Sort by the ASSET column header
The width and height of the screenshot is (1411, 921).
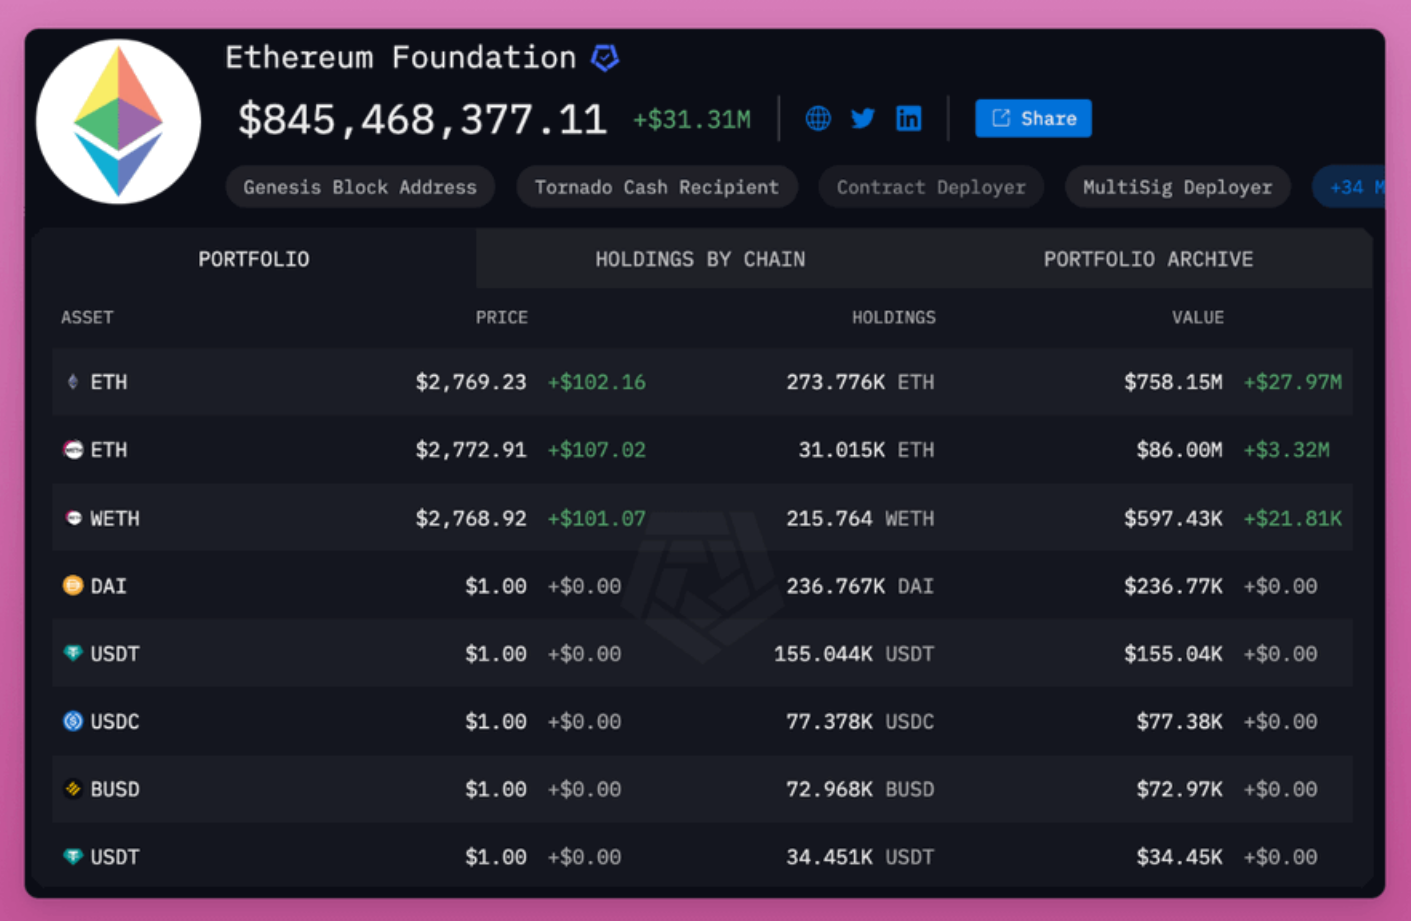pyautogui.click(x=87, y=317)
